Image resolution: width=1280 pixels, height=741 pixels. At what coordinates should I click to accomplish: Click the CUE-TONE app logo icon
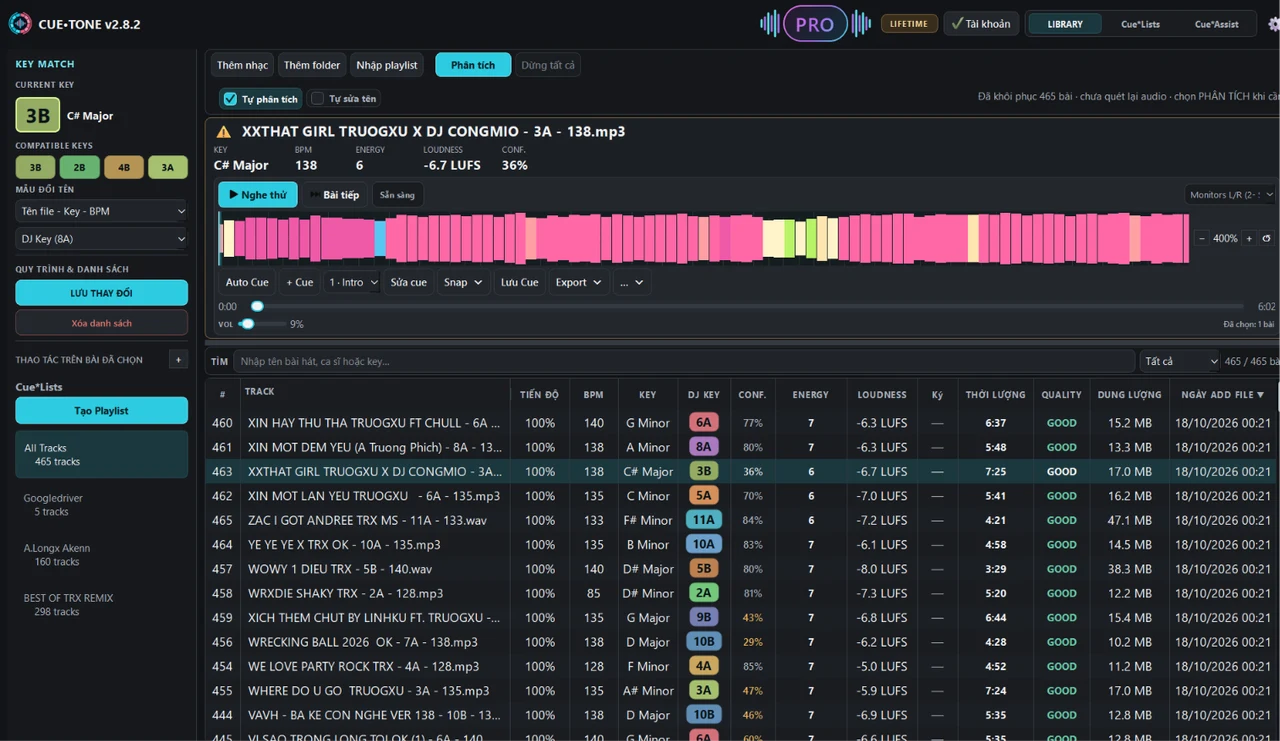[x=20, y=23]
